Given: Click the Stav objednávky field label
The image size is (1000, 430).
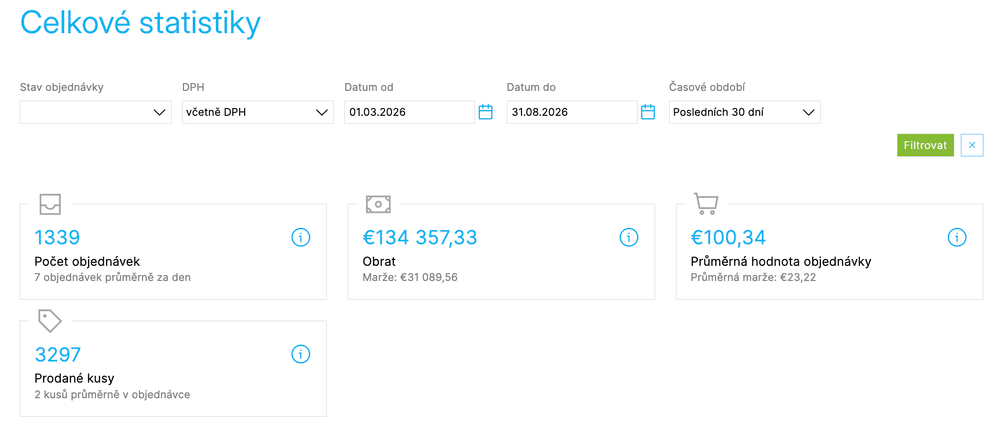Looking at the screenshot, I should [x=61, y=87].
